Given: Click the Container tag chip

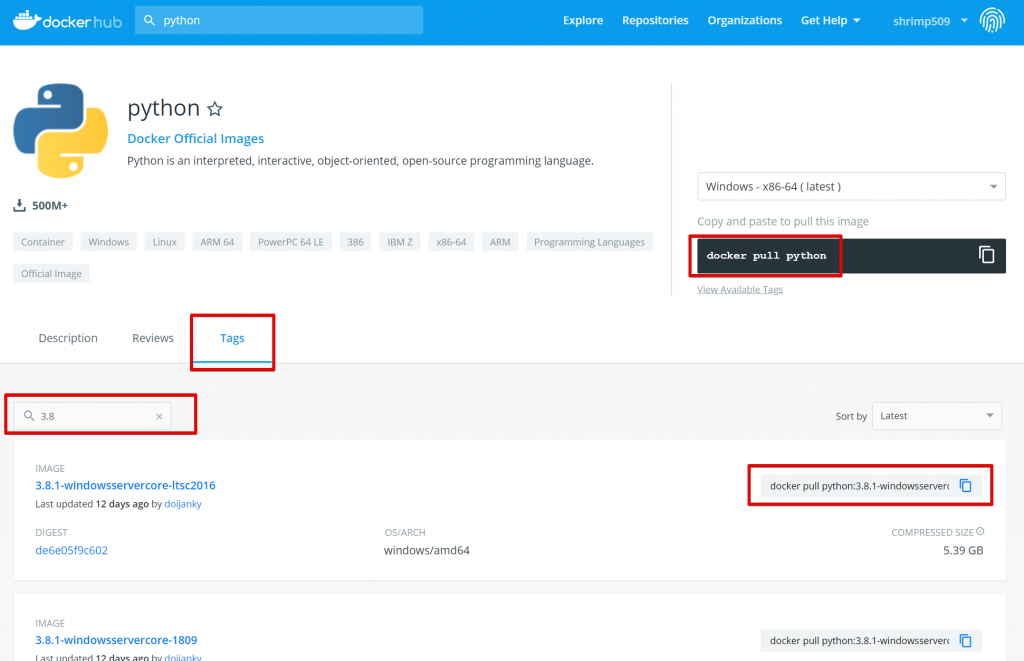Looking at the screenshot, I should click(42, 242).
